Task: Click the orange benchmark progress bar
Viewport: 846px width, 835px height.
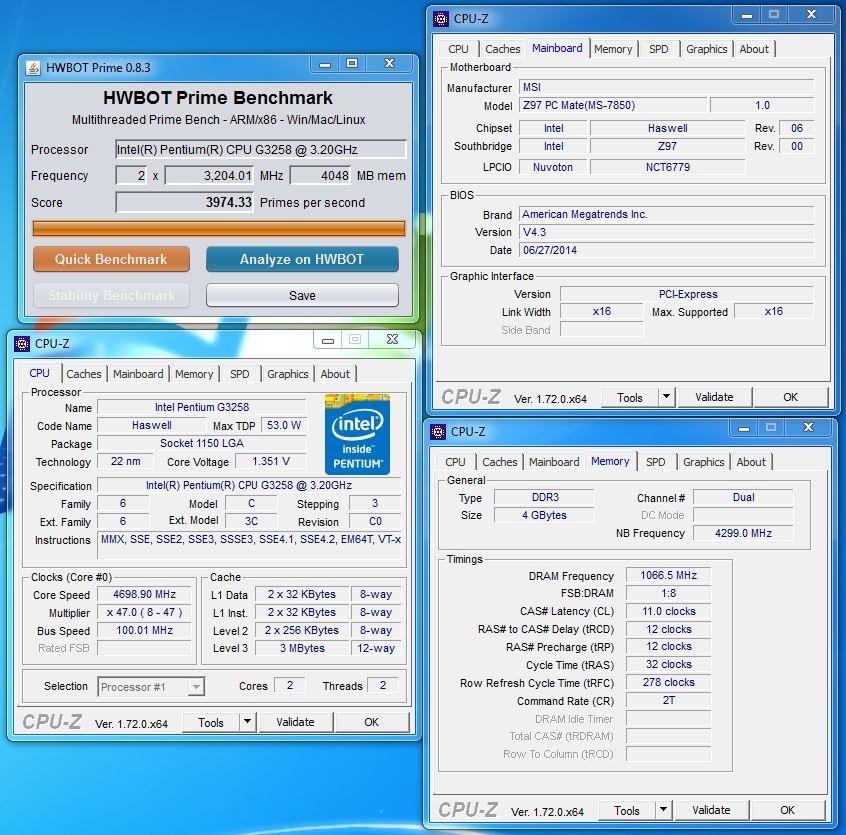Action: [x=219, y=228]
